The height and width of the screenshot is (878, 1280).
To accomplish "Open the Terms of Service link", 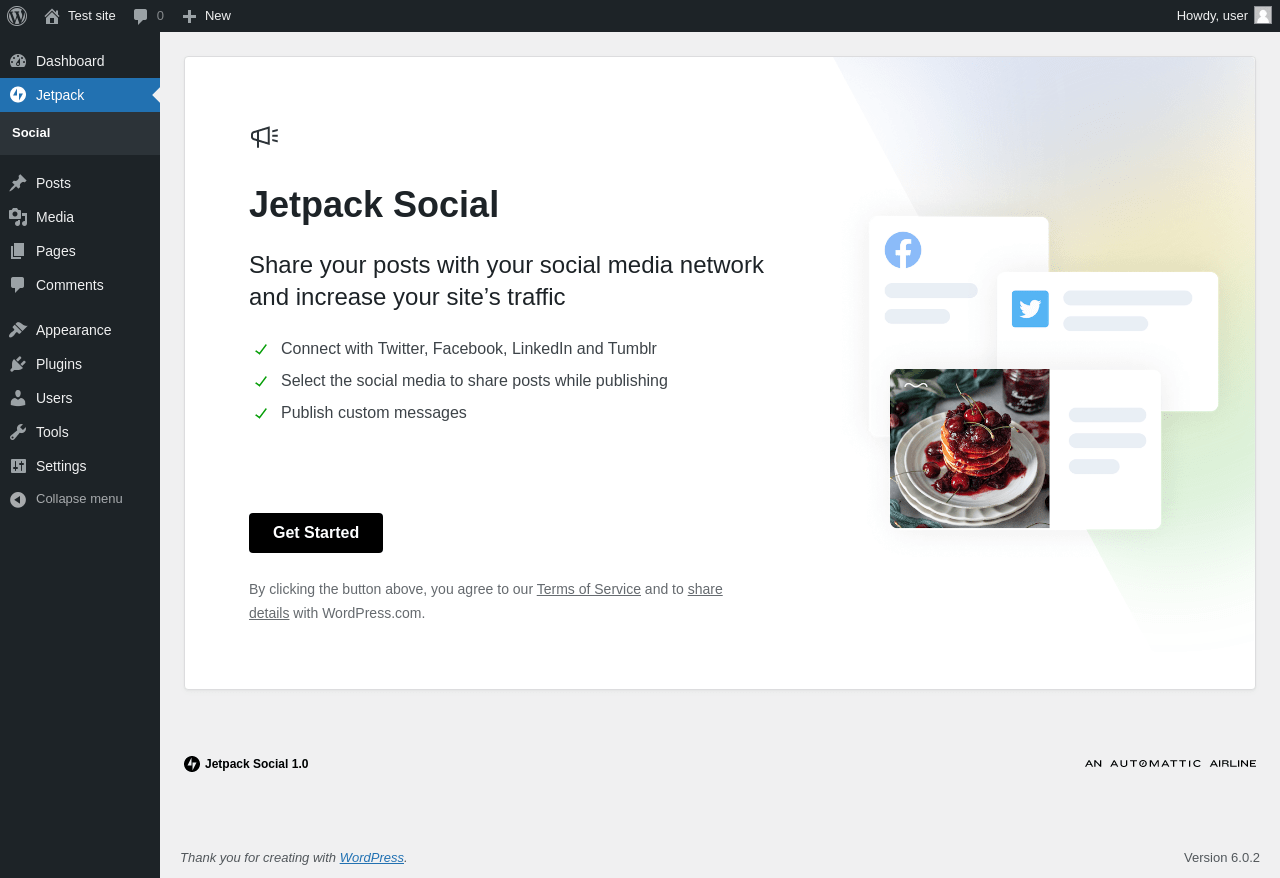I will pyautogui.click(x=588, y=589).
